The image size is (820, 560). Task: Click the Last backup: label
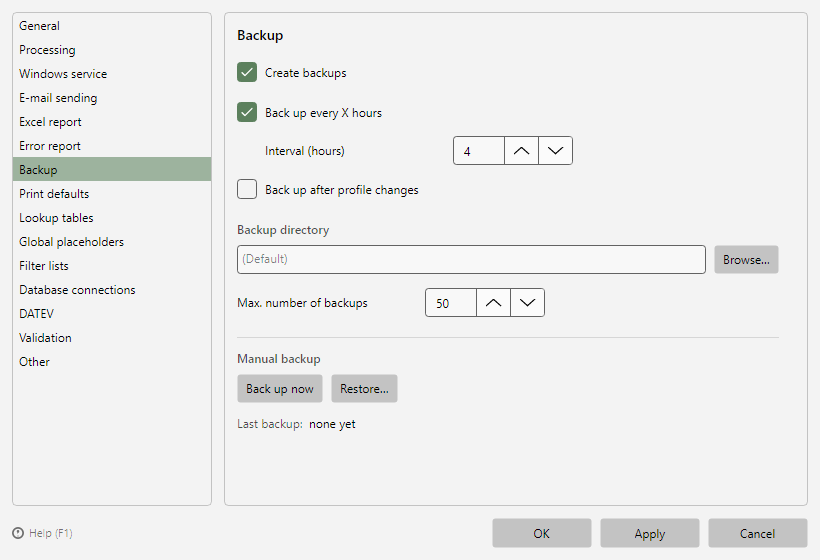pyautogui.click(x=270, y=424)
